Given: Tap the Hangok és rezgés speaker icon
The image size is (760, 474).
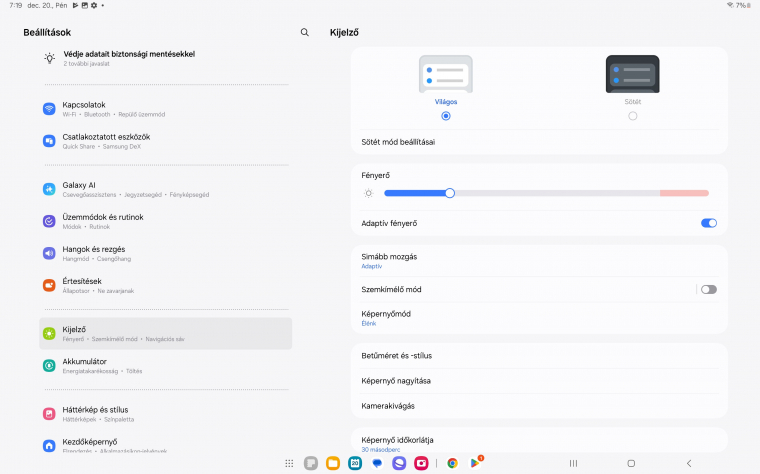Looking at the screenshot, I should (x=49, y=253).
